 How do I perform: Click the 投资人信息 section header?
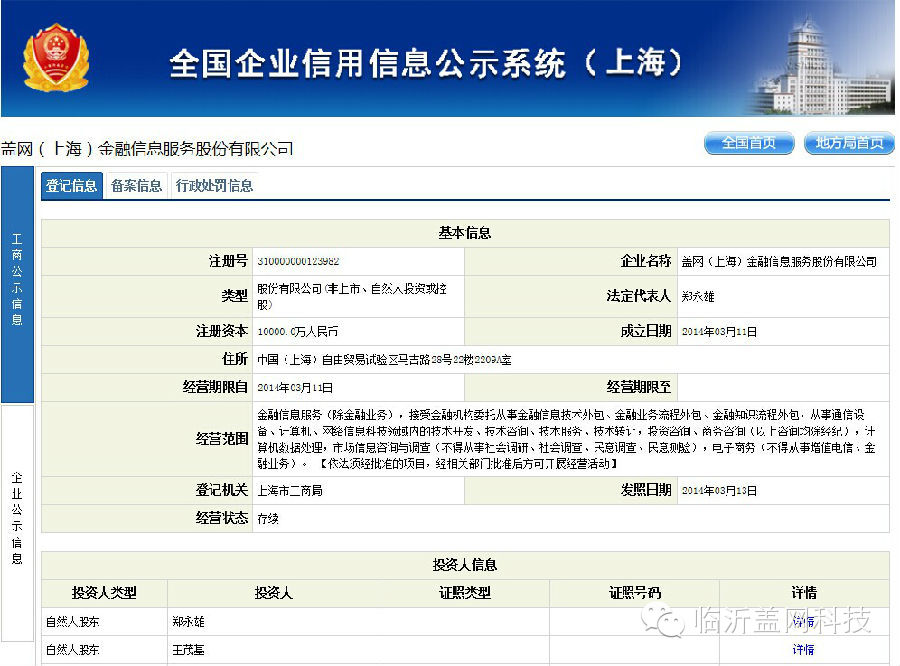[465, 565]
